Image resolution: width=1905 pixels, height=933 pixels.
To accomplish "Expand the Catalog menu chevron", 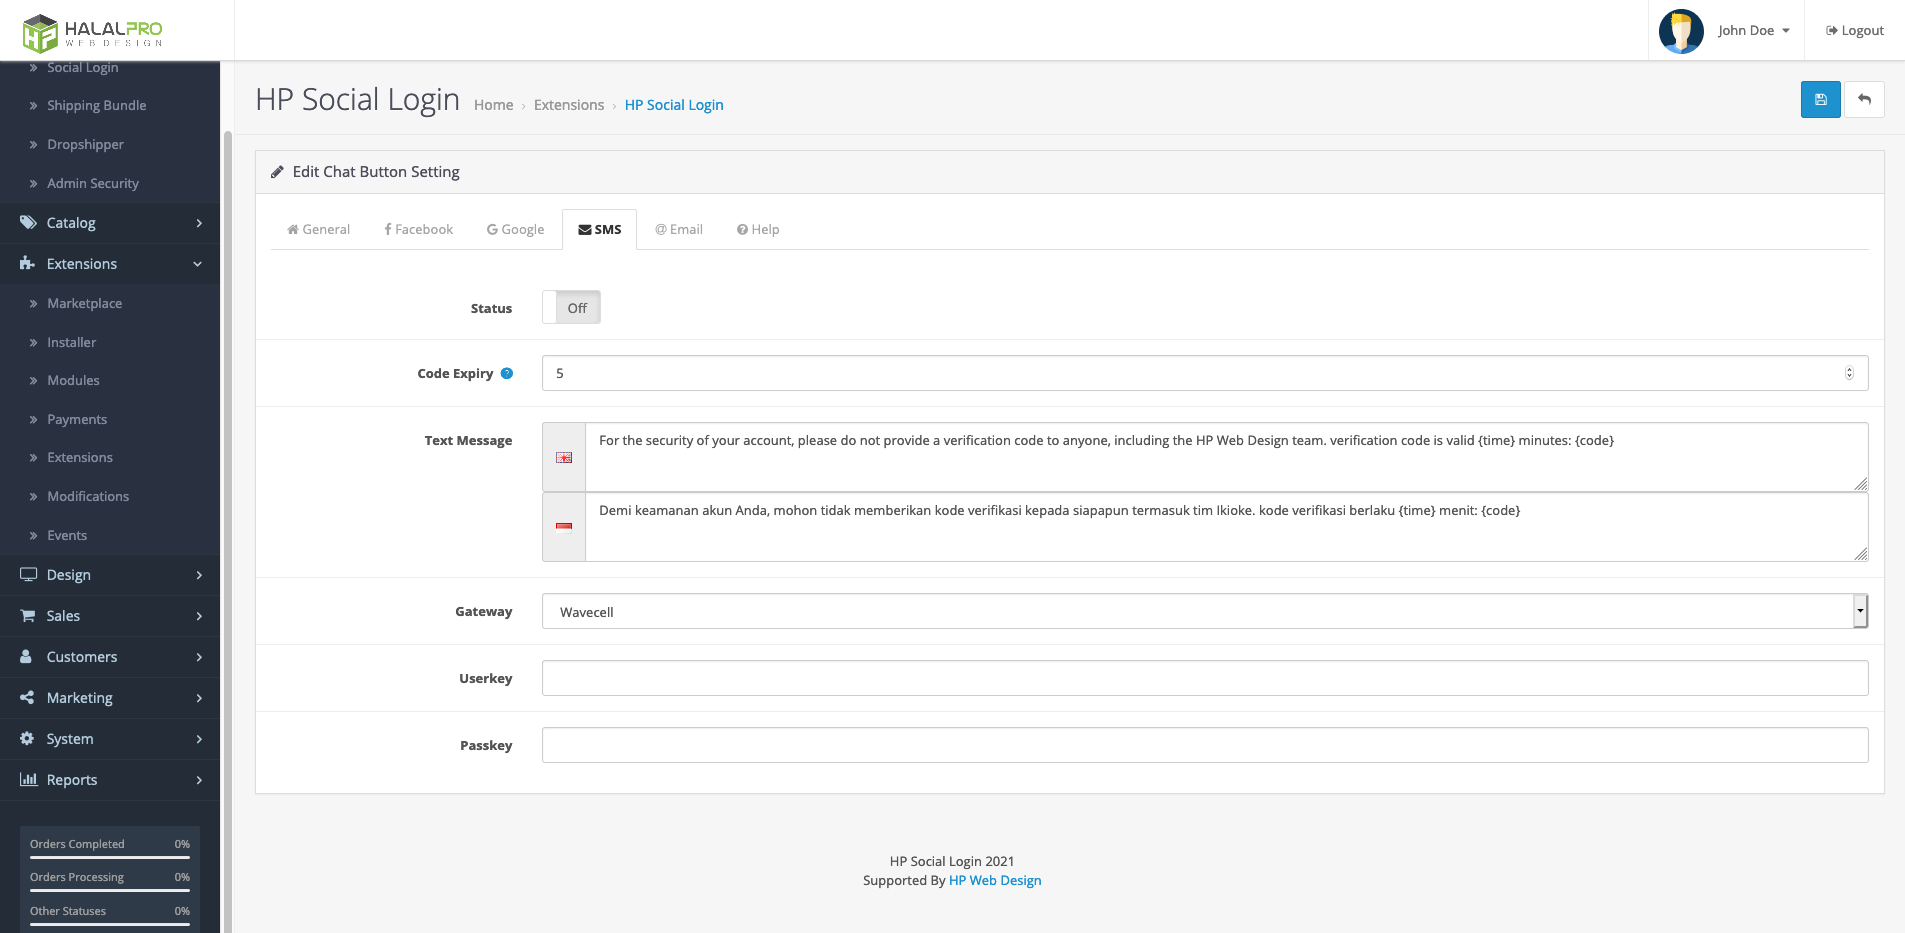I will [x=199, y=223].
